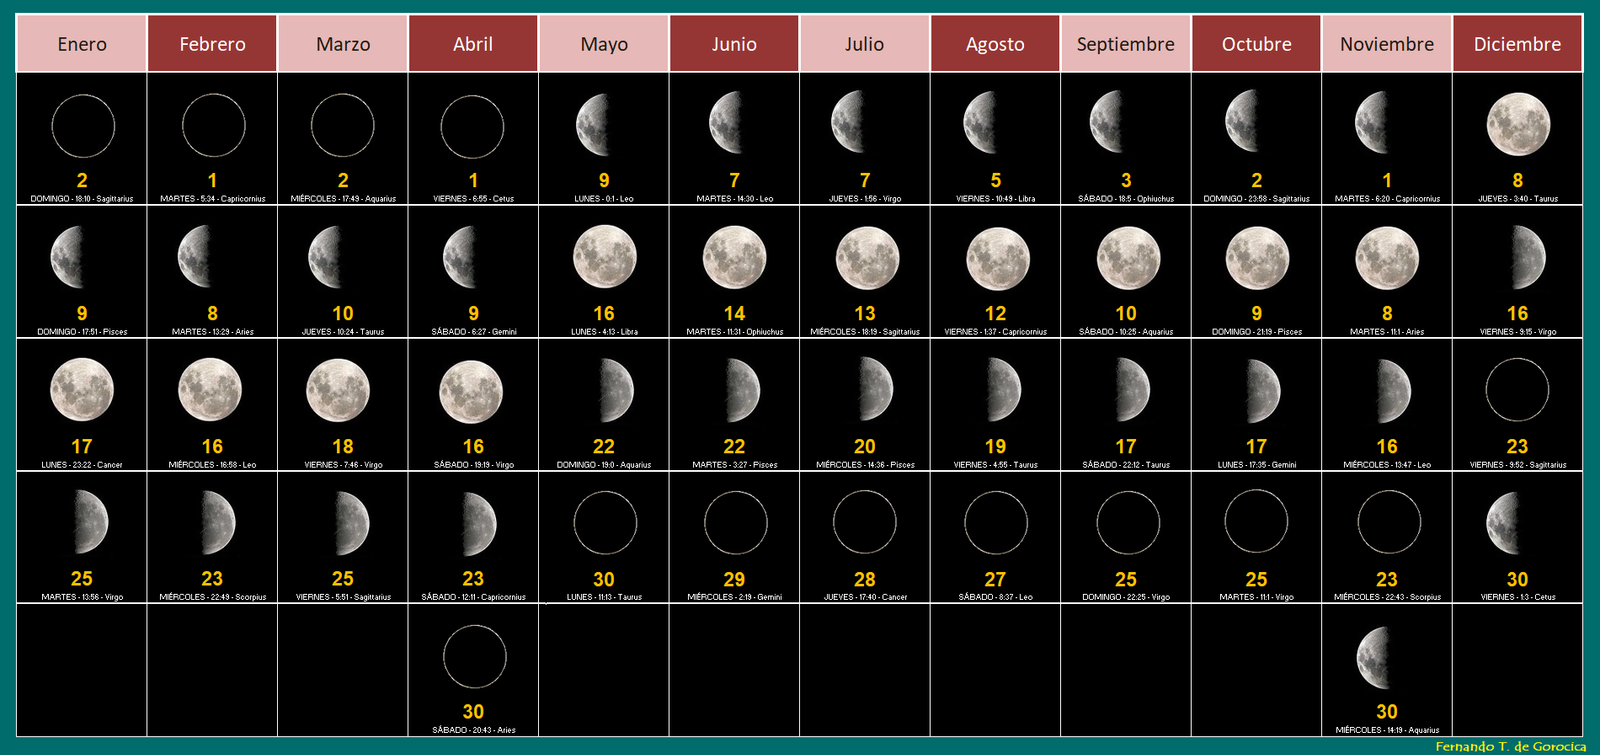
Task: Click the Septiembre month header
Action: 1125,44
